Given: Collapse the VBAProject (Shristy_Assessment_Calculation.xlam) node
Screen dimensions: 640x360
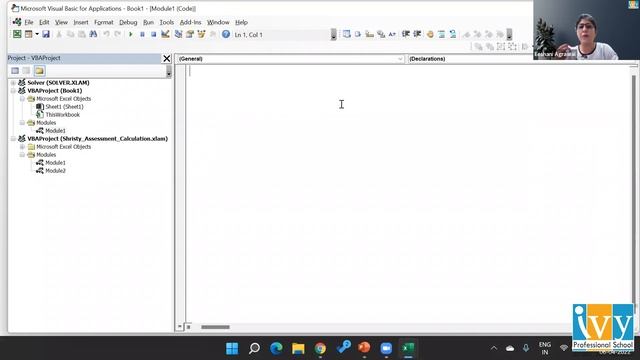Looking at the screenshot, I should 13,139.
